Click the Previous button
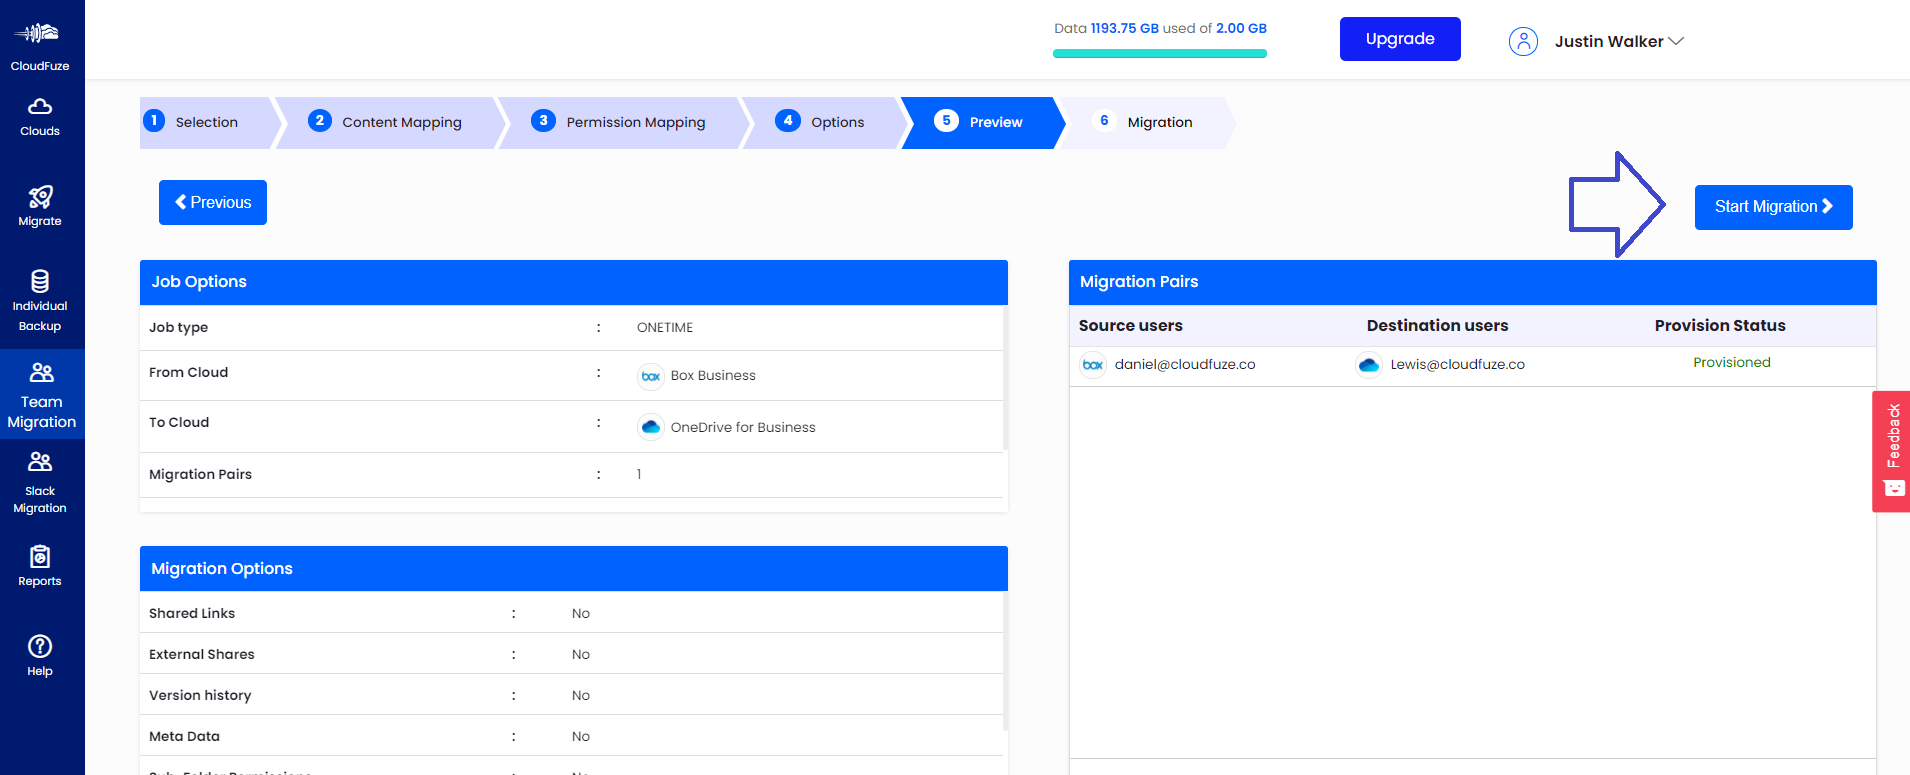 (x=213, y=202)
